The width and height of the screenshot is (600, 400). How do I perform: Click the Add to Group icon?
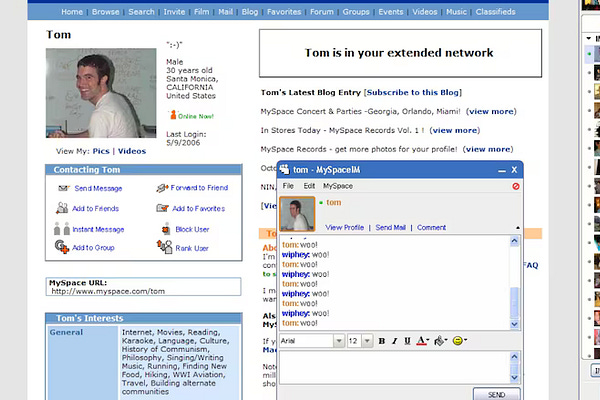[62, 247]
